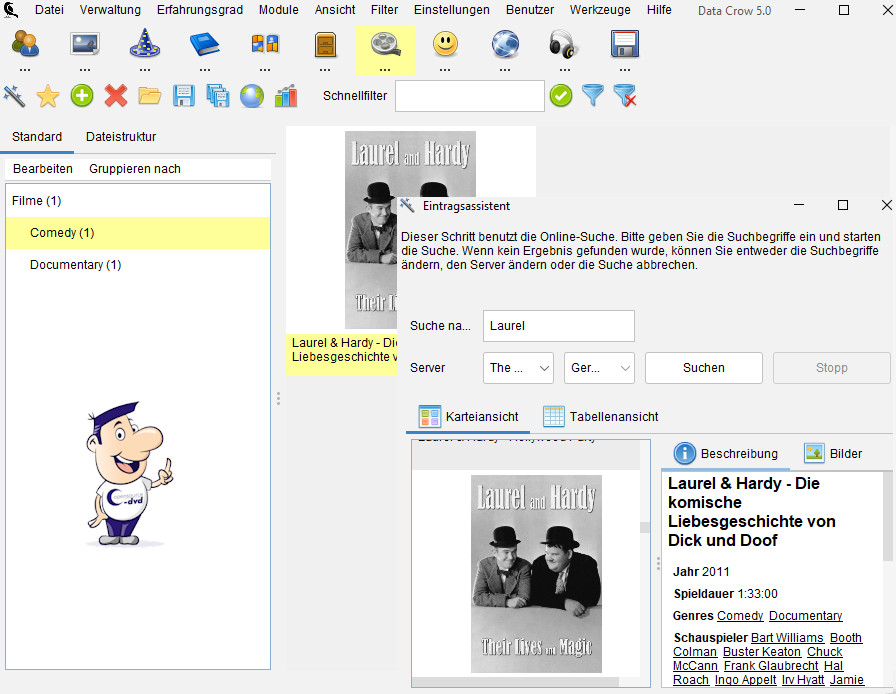Click the save all multi-disk icon
This screenshot has width=896, height=694.
pos(218,96)
